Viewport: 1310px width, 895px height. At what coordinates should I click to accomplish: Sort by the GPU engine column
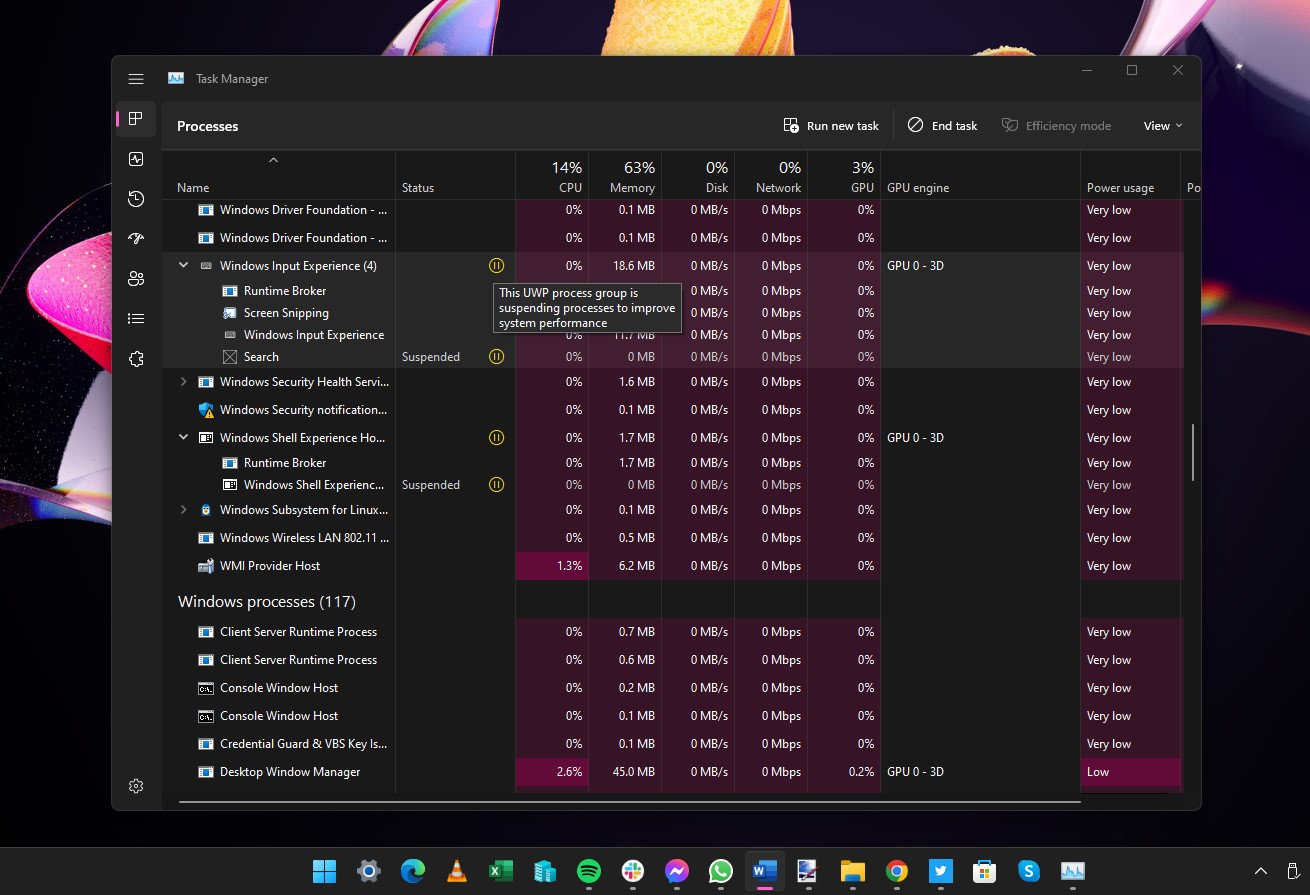[980, 175]
